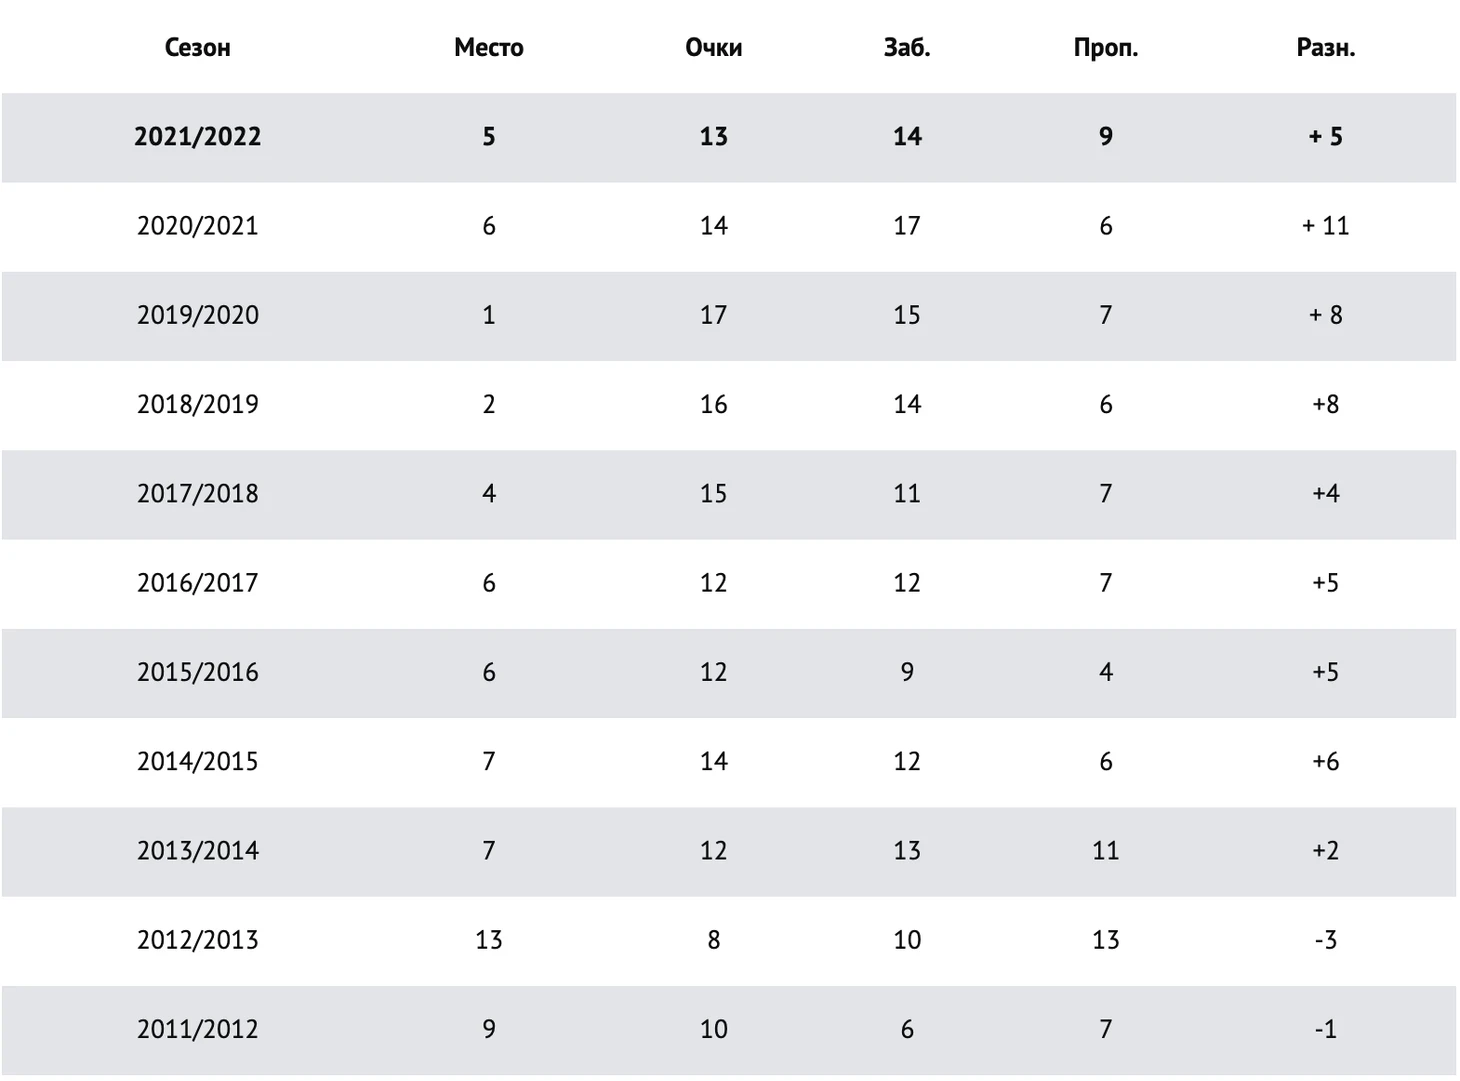
Task: Select the 2013/2014 season cell
Action: coord(197,850)
